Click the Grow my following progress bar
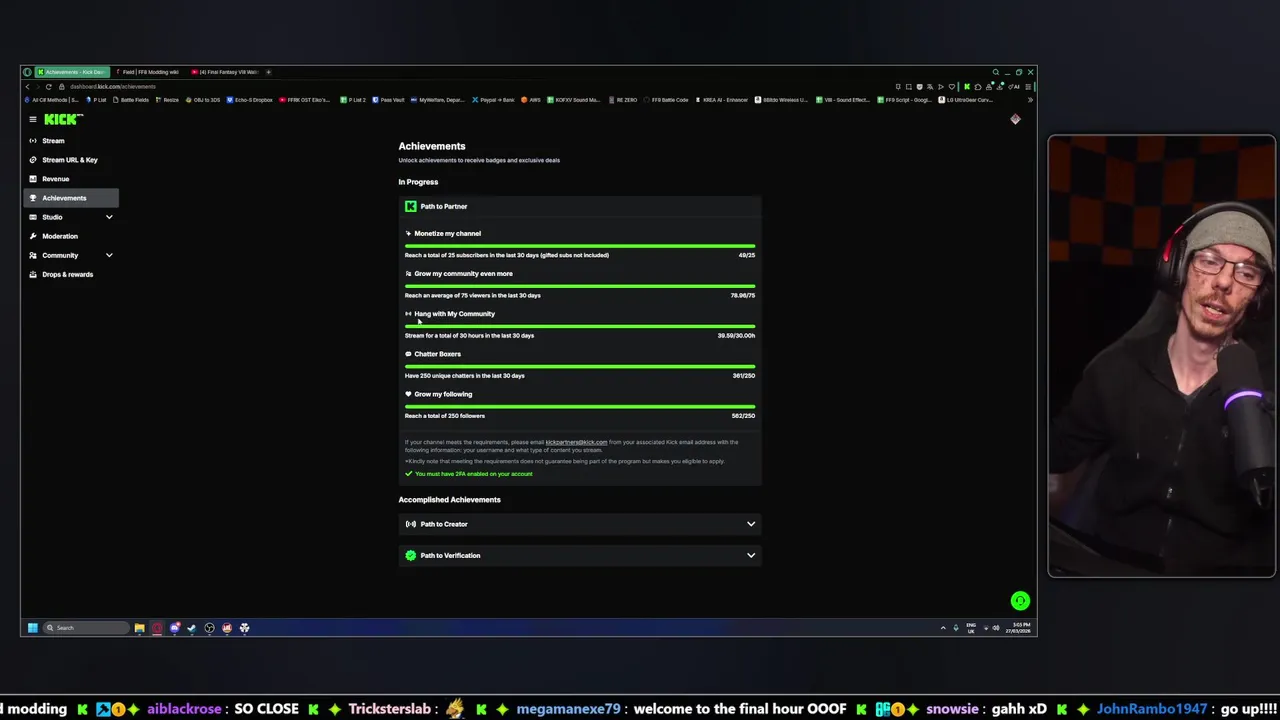 (580, 406)
